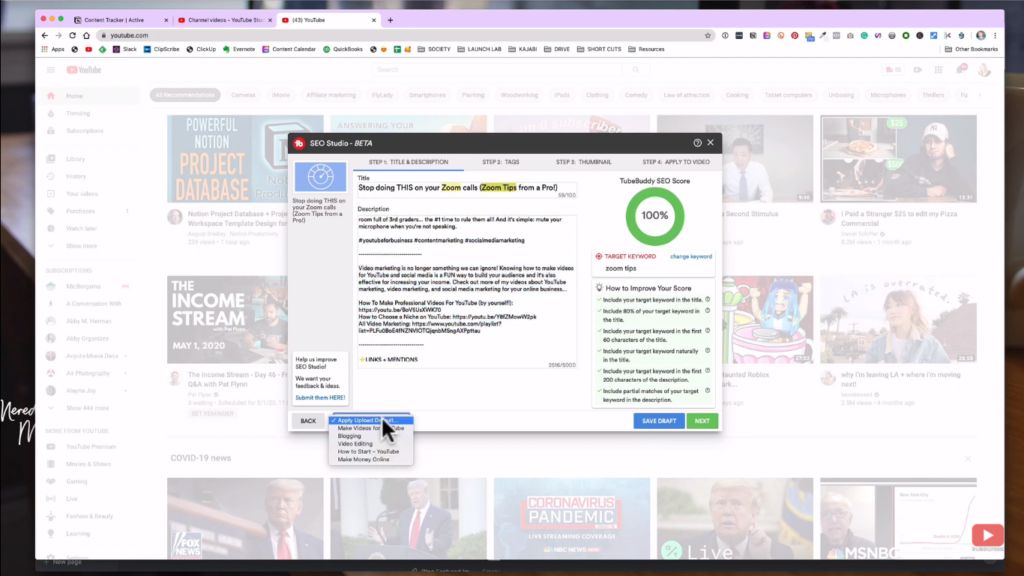
Task: Click inside the Description text area
Action: pyautogui.click(x=466, y=291)
